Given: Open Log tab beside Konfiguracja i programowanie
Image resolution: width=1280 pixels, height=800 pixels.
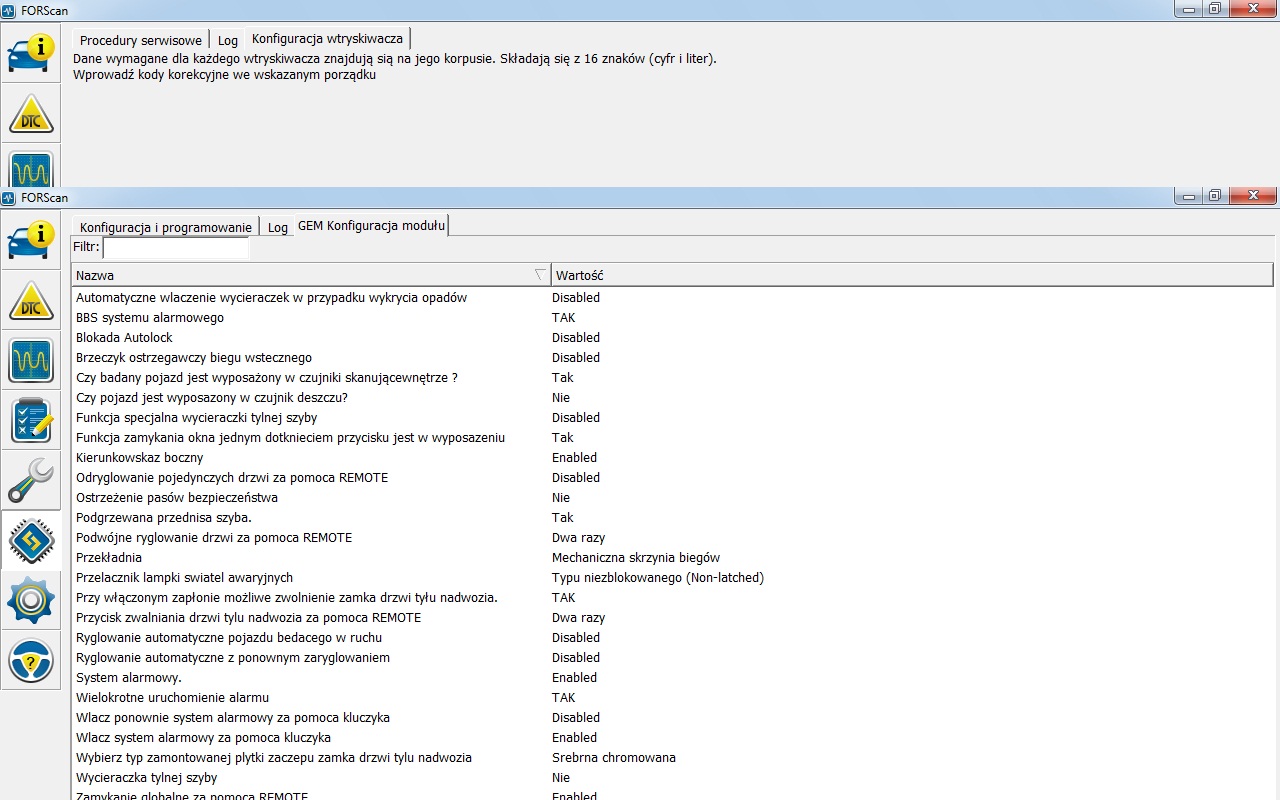Looking at the screenshot, I should pos(277,227).
